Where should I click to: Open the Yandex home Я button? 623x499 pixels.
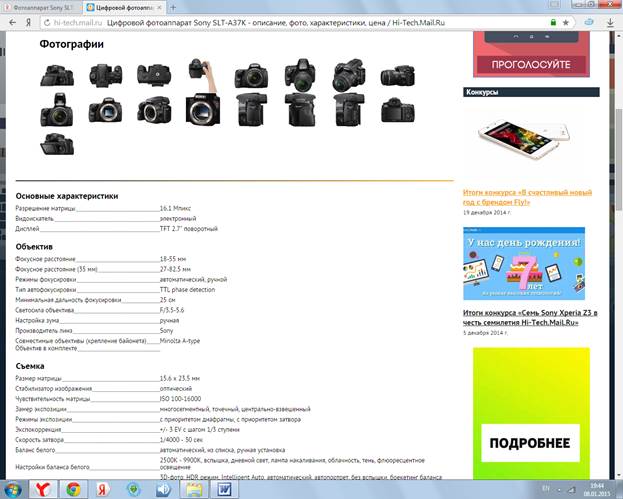click(x=28, y=23)
